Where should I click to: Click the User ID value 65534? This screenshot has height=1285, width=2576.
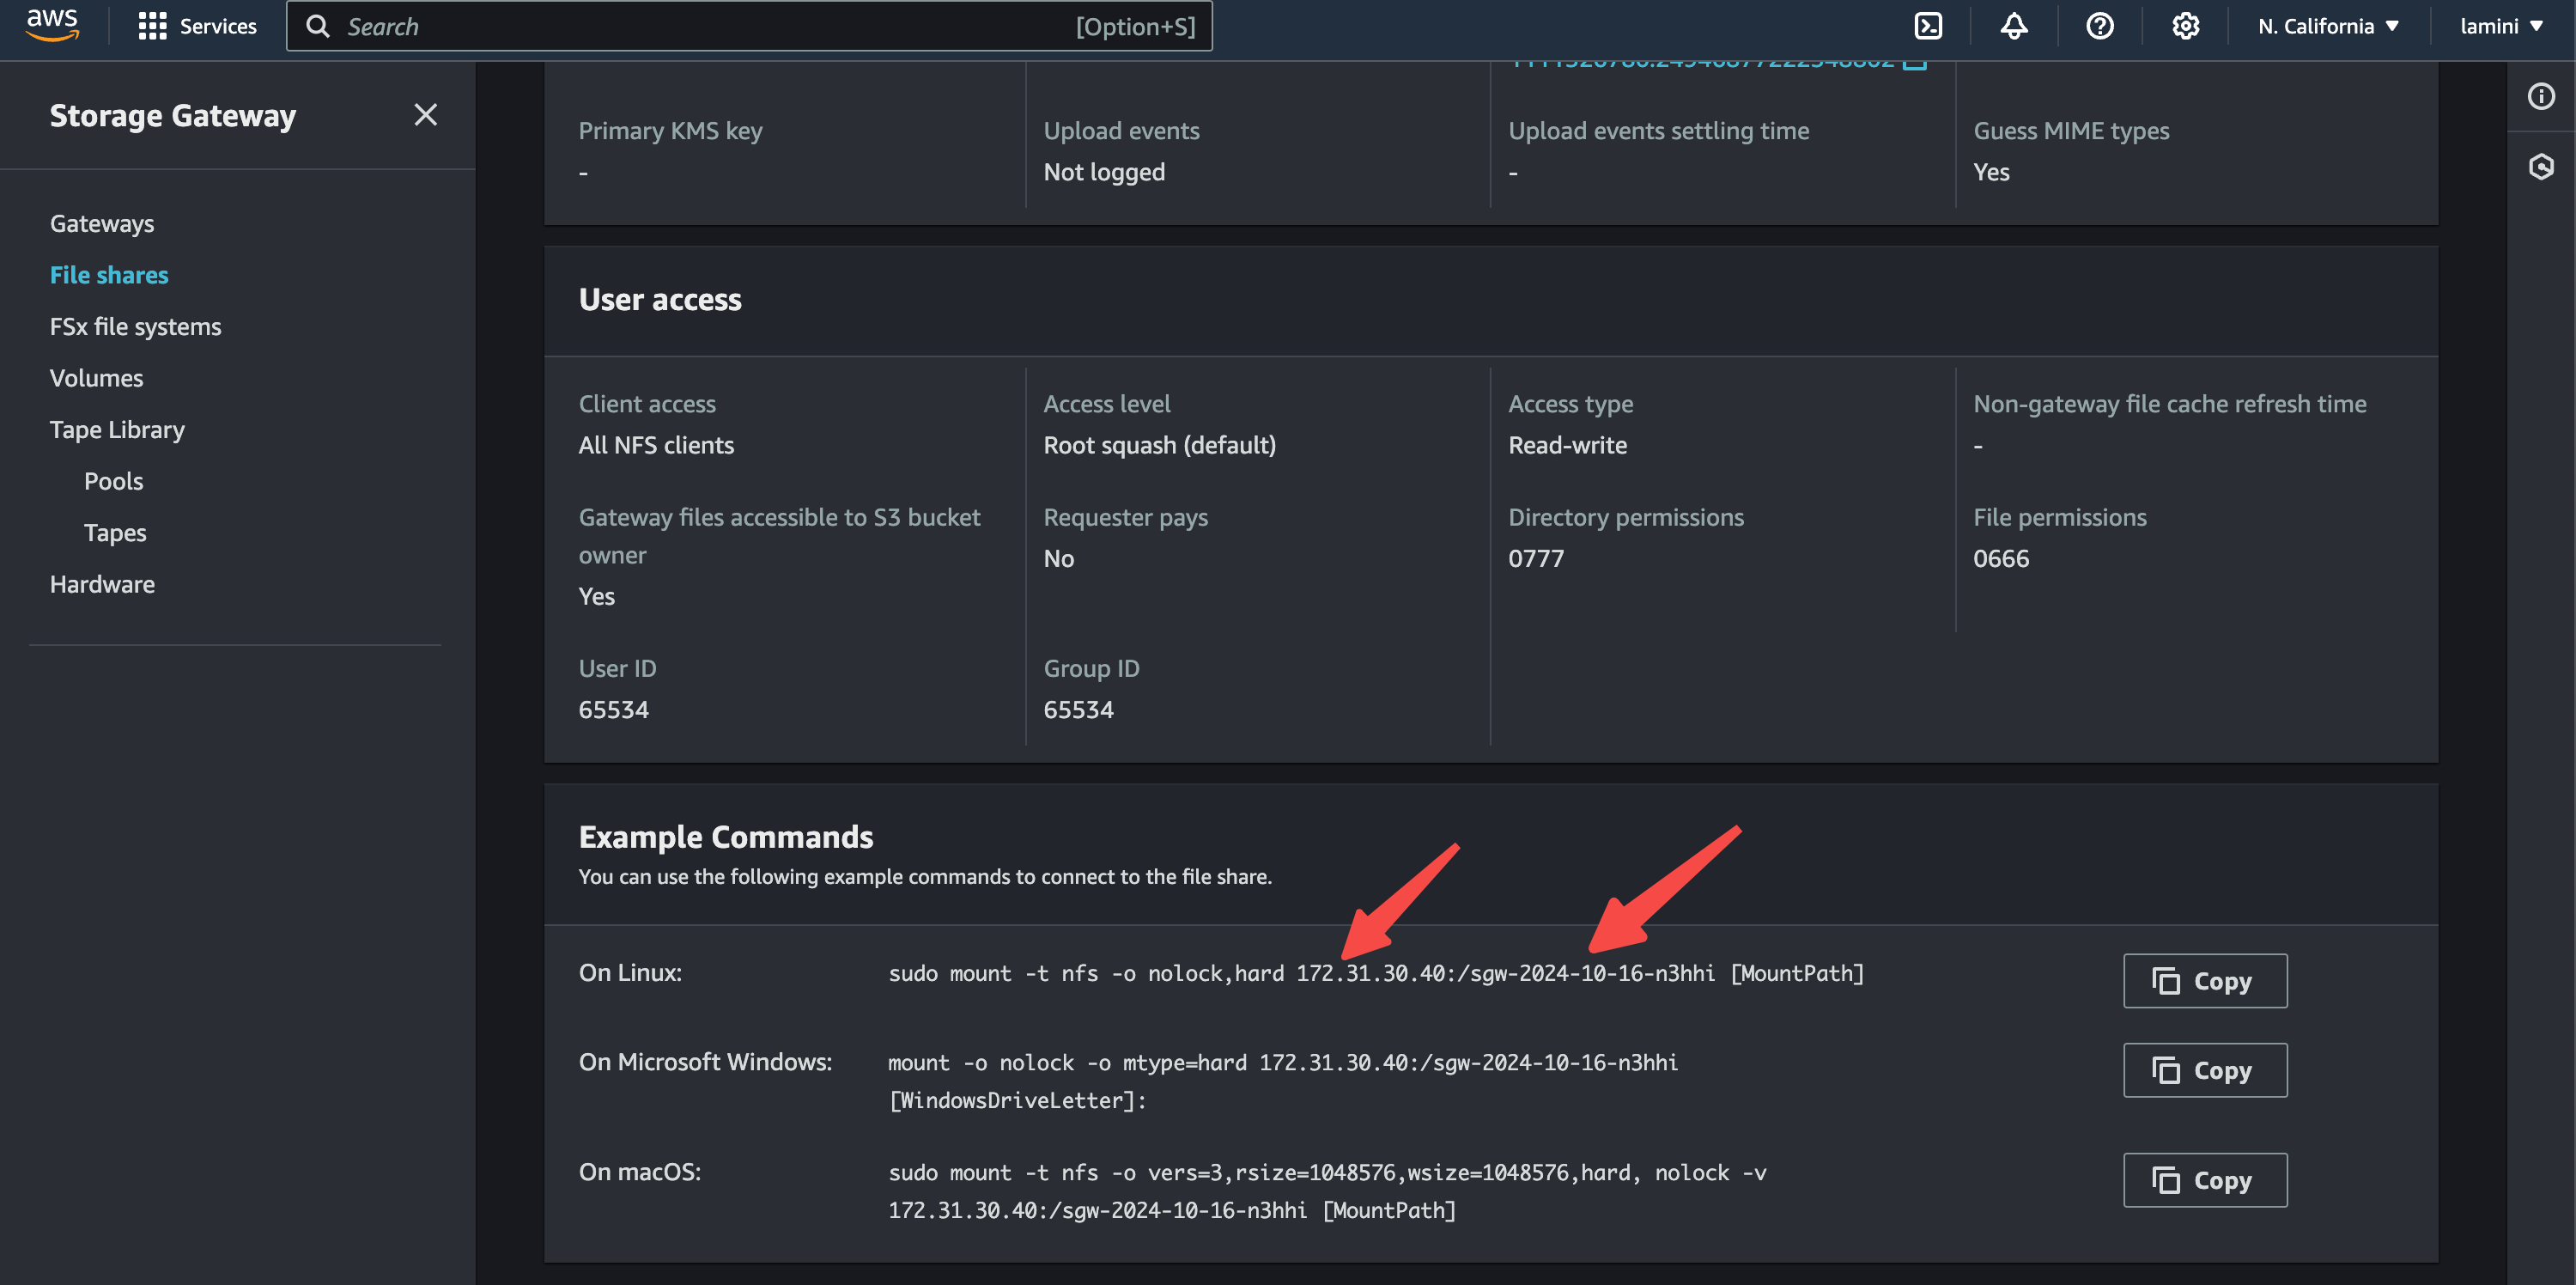click(613, 709)
